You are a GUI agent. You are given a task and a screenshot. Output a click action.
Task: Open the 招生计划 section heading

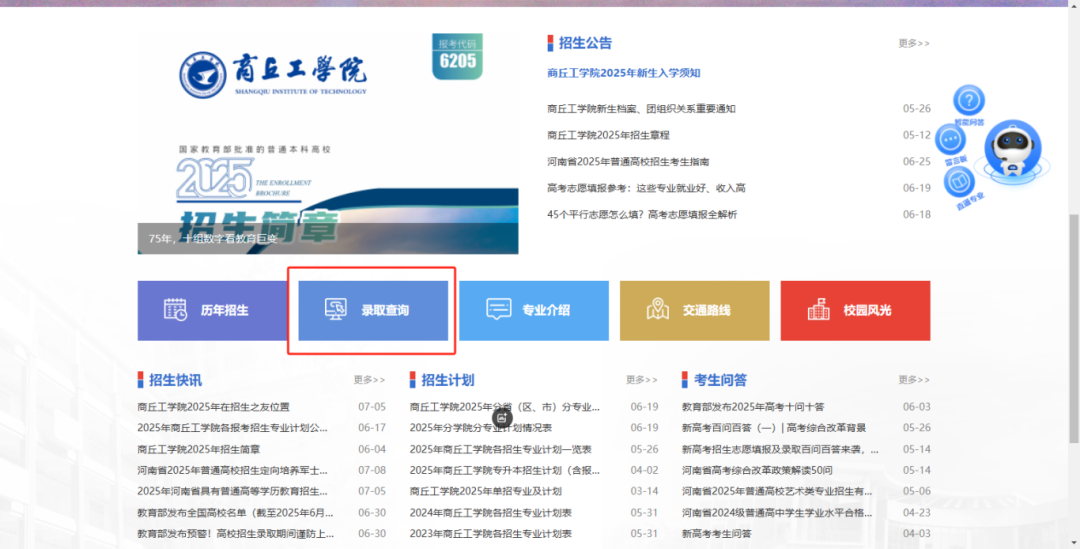tap(448, 380)
